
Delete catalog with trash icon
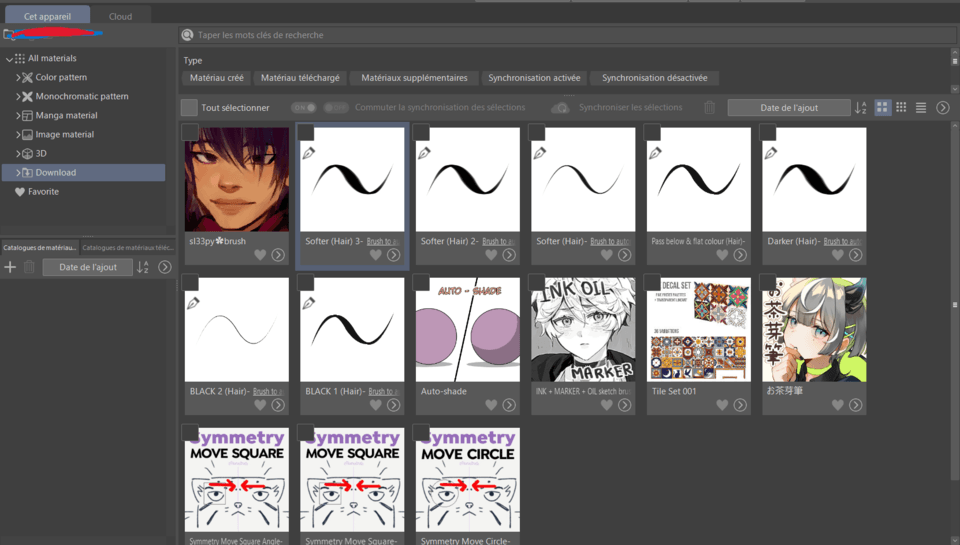[x=29, y=267]
